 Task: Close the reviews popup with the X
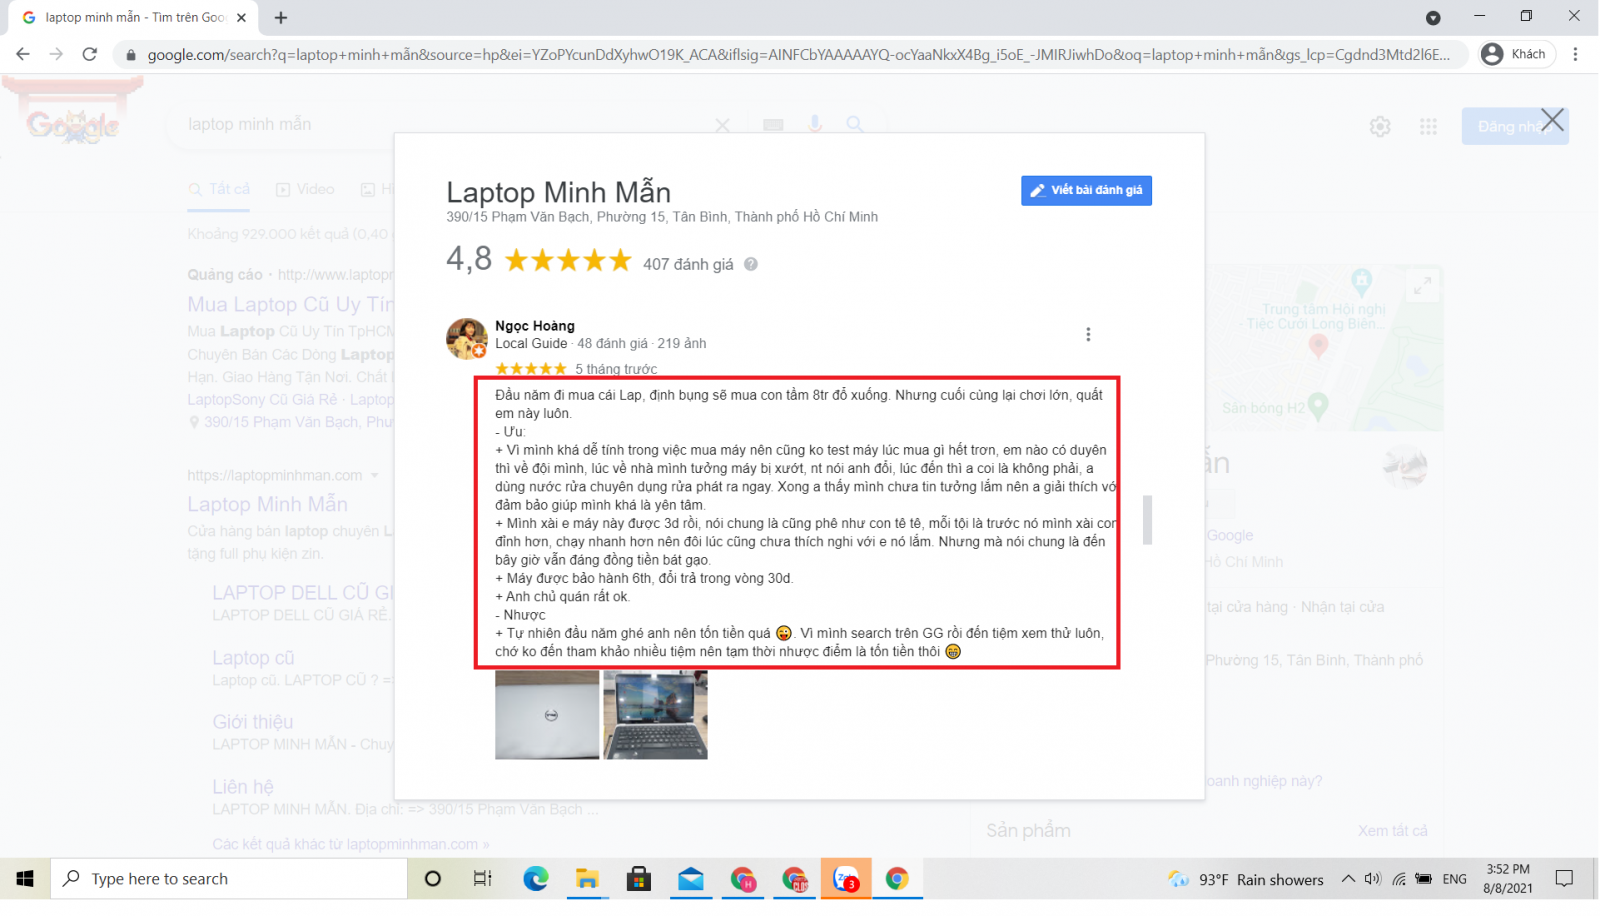click(x=1552, y=121)
